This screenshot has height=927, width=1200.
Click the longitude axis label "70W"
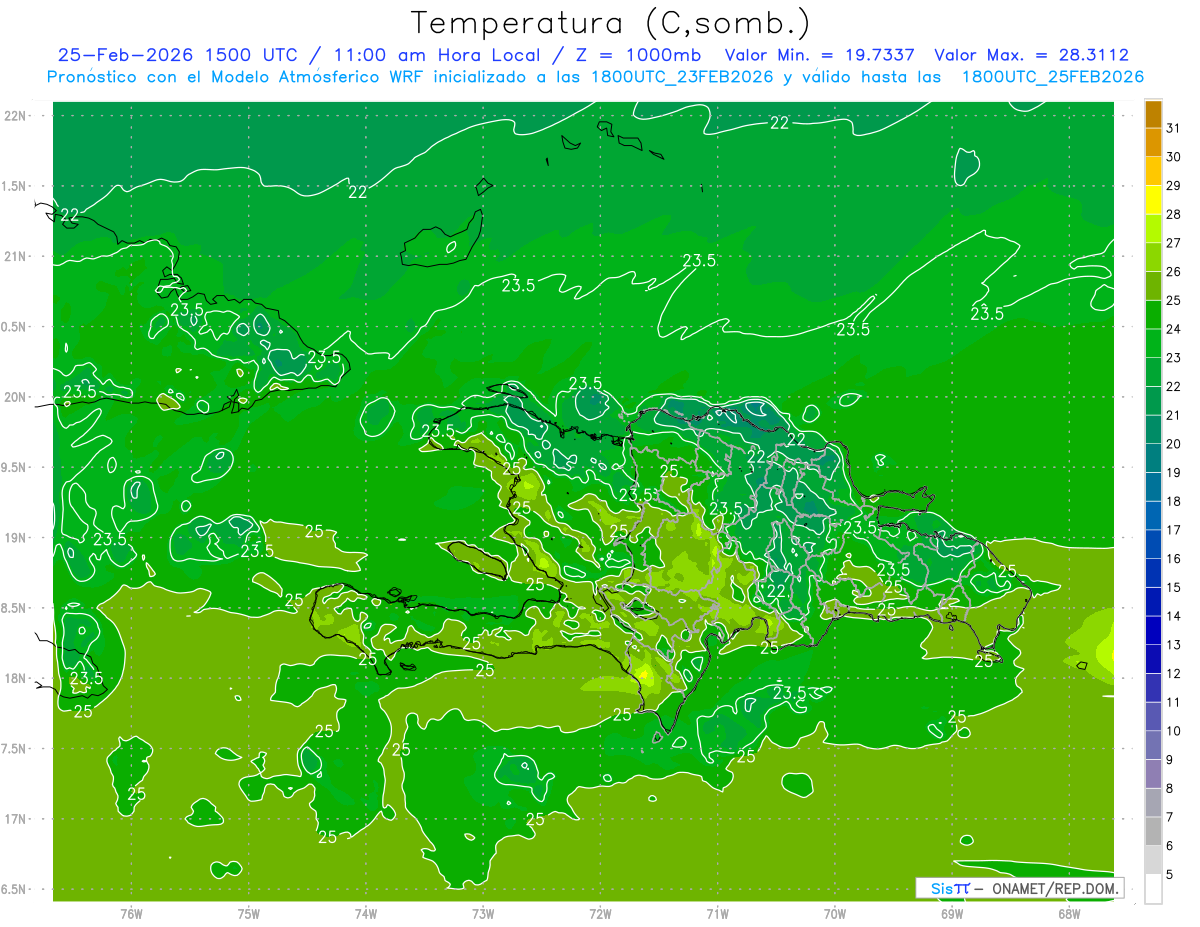click(835, 913)
